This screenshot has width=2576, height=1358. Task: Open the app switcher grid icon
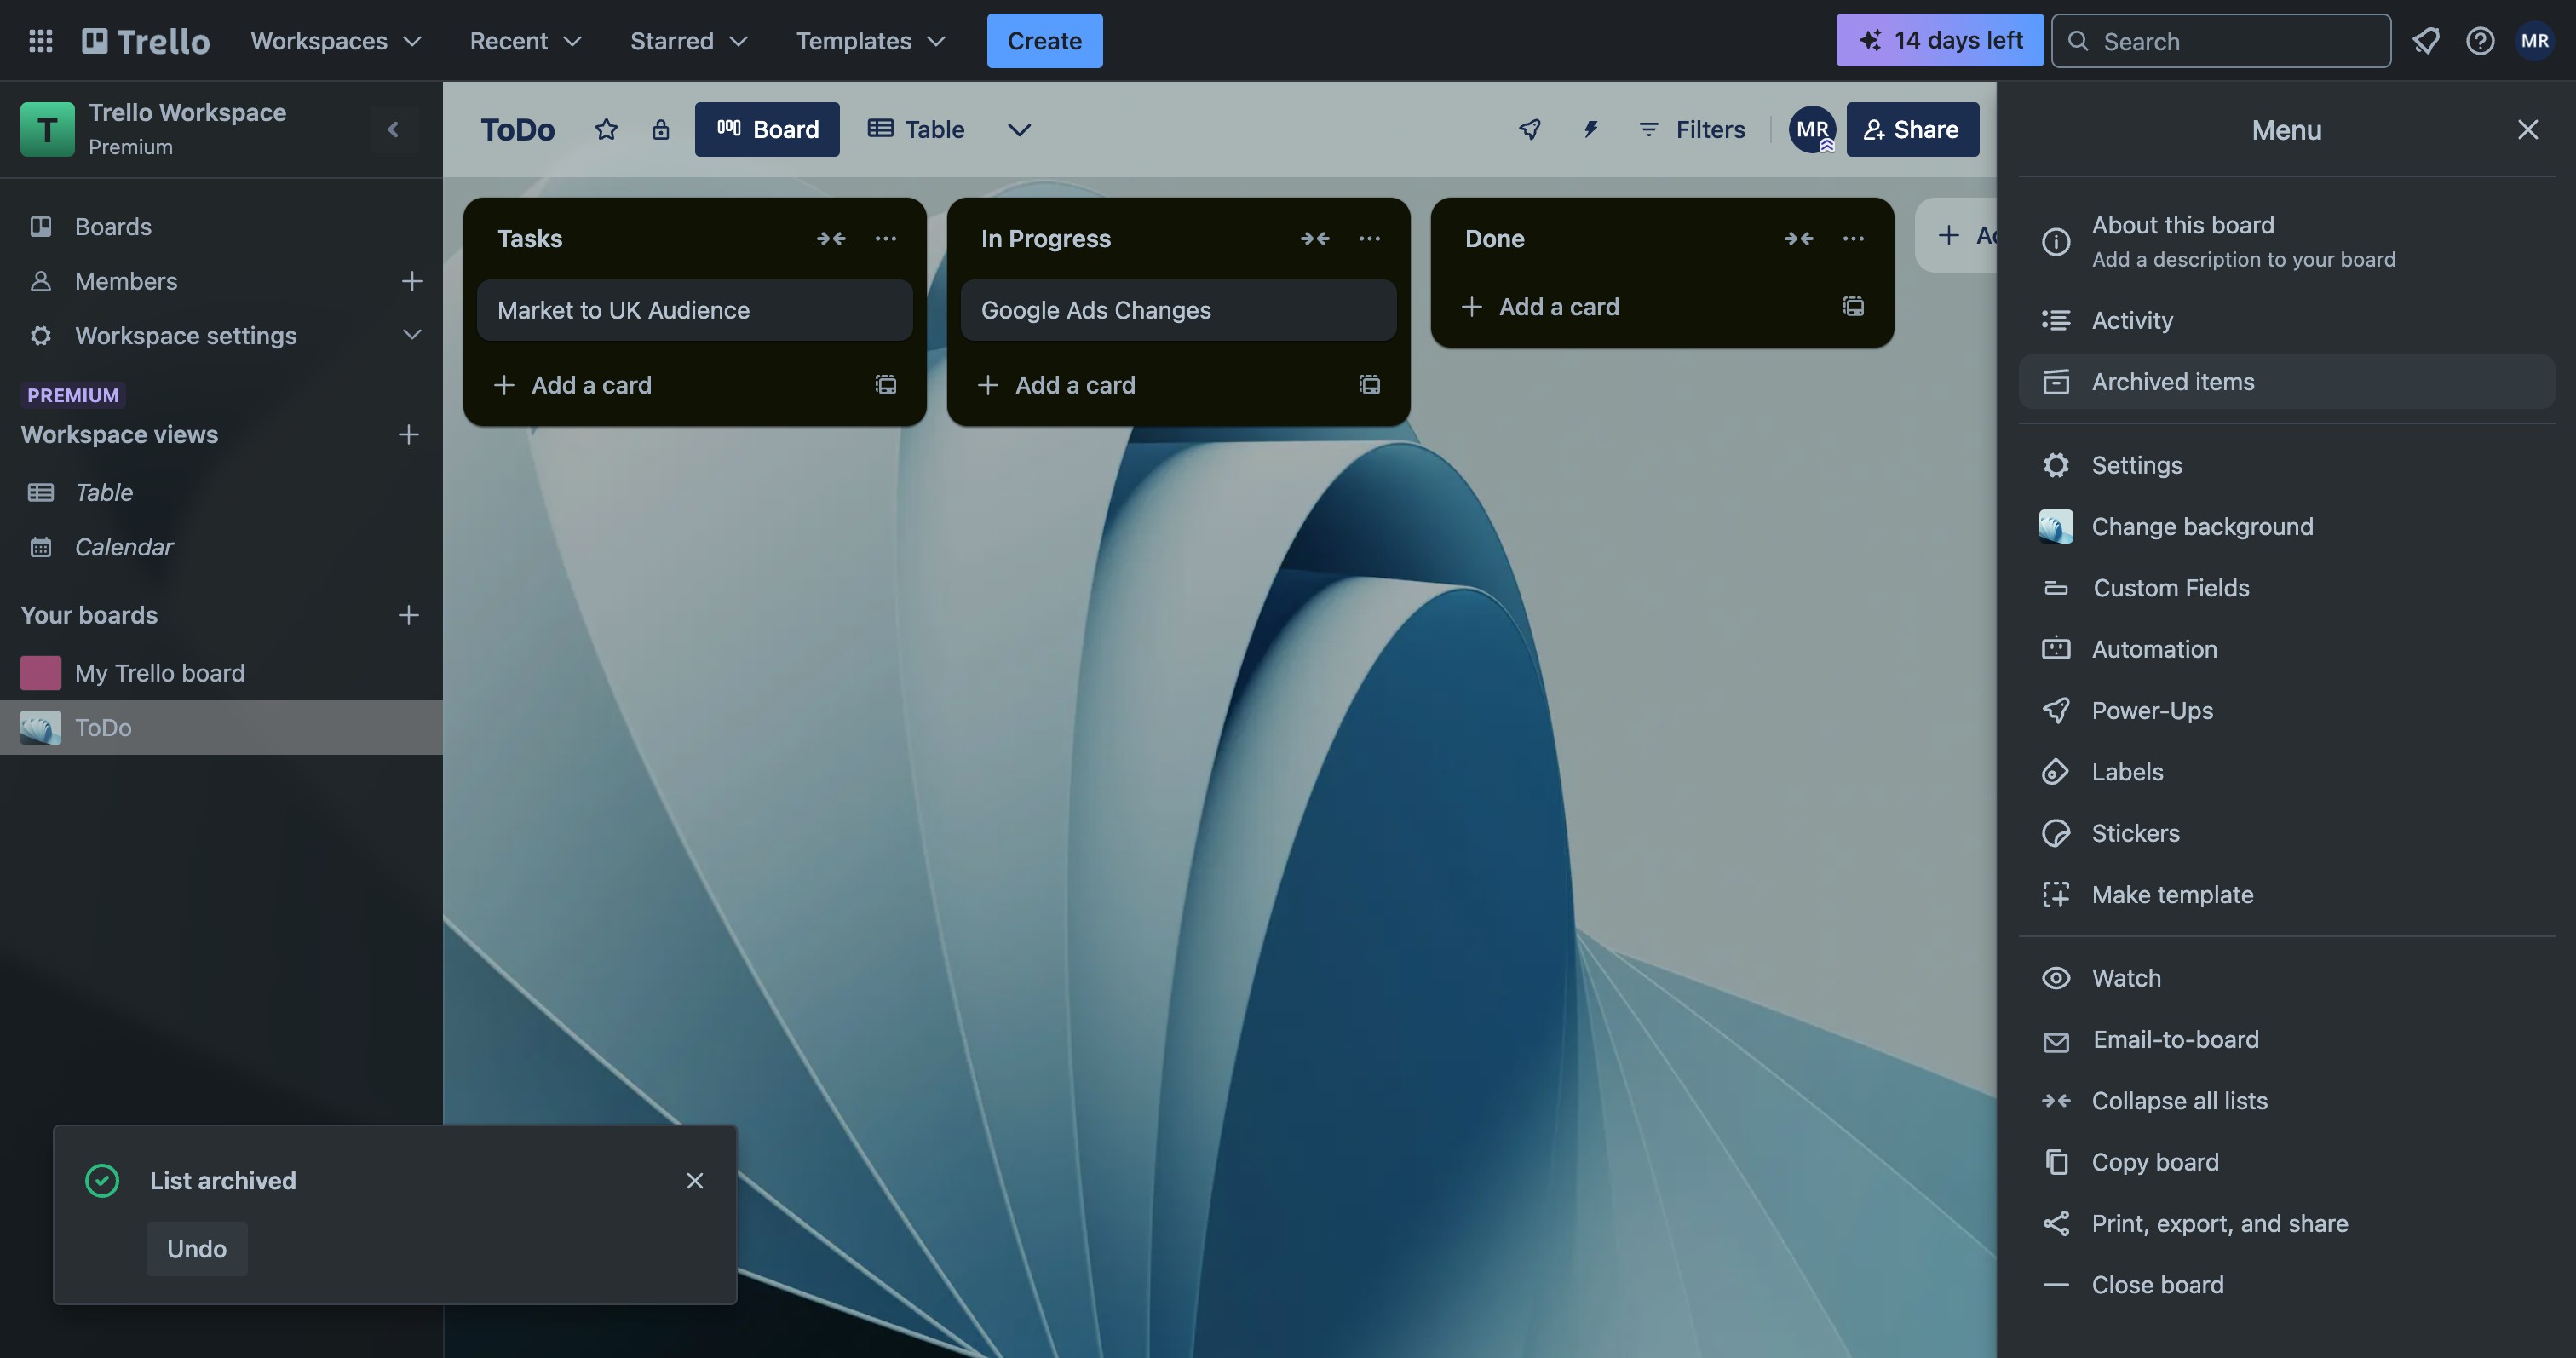click(x=41, y=41)
